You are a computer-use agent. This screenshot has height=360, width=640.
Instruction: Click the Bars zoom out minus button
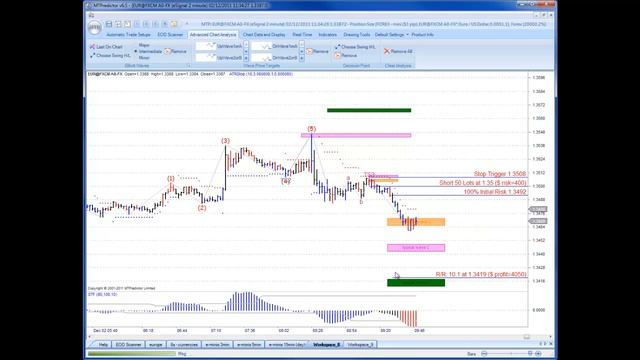coord(484,353)
